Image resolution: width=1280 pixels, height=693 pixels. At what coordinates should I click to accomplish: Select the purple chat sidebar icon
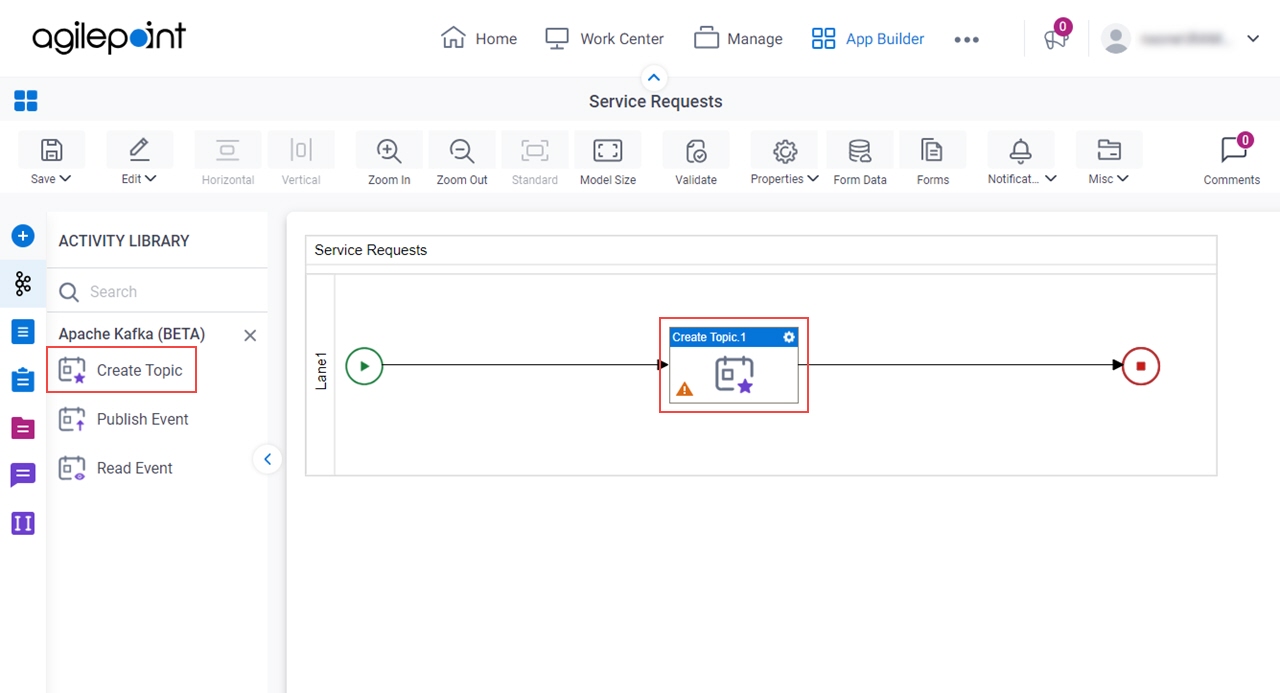23,475
